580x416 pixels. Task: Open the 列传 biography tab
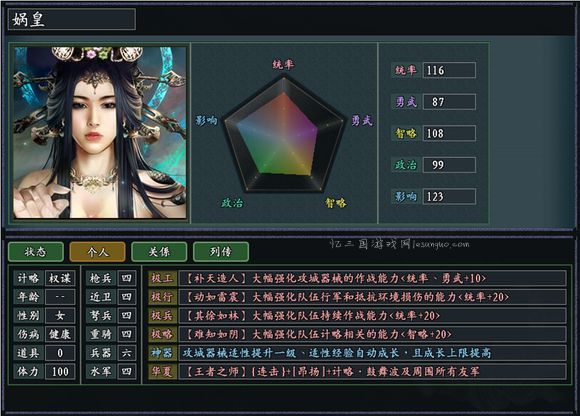pyautogui.click(x=221, y=252)
